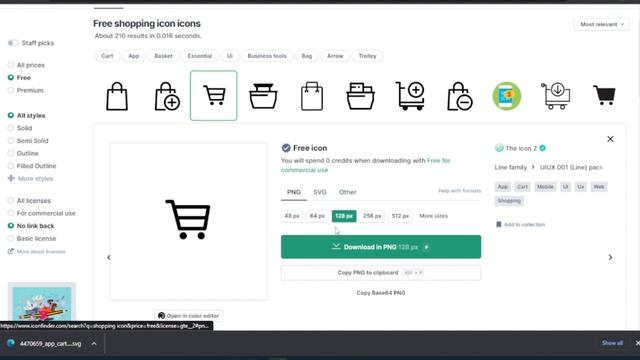Select the shopping bag with plus icon
This screenshot has width=640, height=360.
click(x=167, y=96)
